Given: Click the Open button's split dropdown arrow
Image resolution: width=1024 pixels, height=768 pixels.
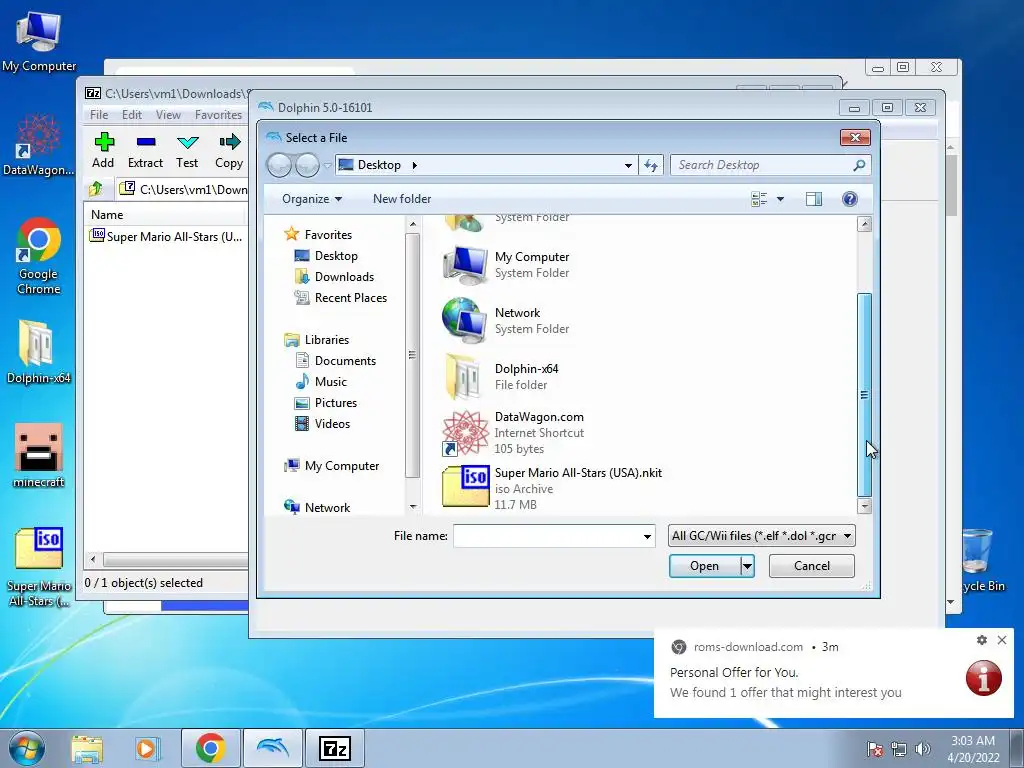Looking at the screenshot, I should coord(748,566).
